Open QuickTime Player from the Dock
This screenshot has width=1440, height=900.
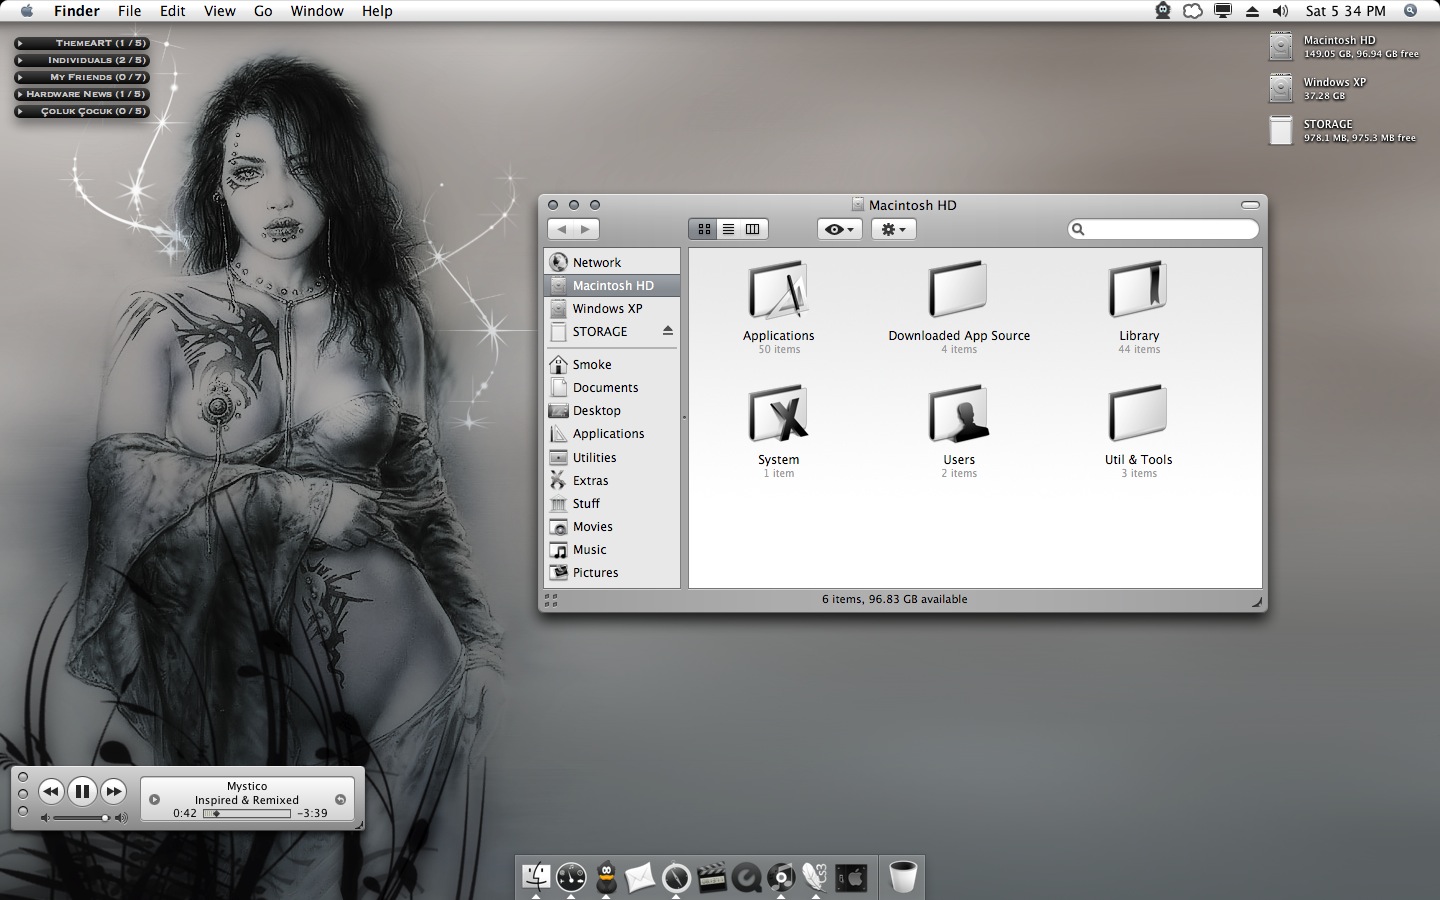pyautogui.click(x=747, y=877)
